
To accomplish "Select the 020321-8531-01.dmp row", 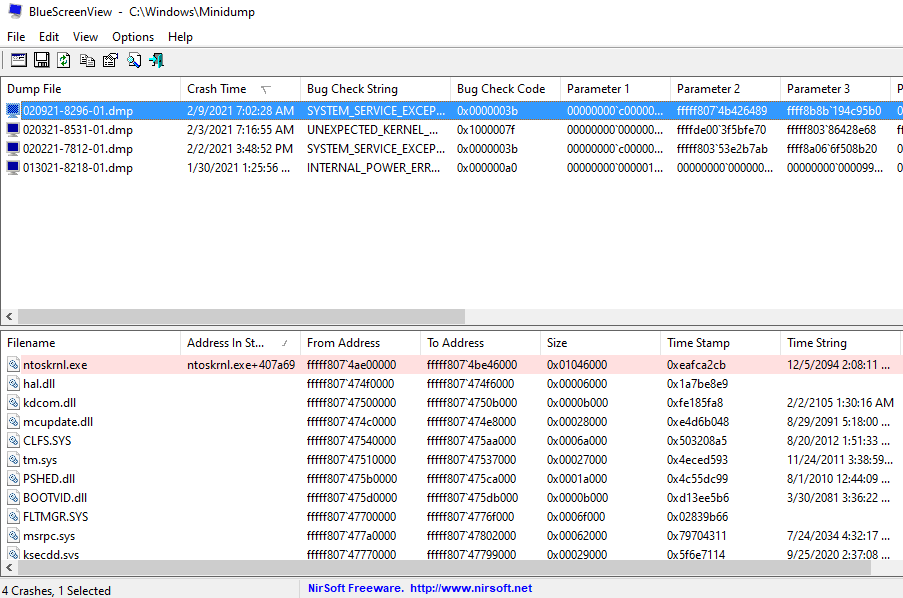I will (452, 130).
